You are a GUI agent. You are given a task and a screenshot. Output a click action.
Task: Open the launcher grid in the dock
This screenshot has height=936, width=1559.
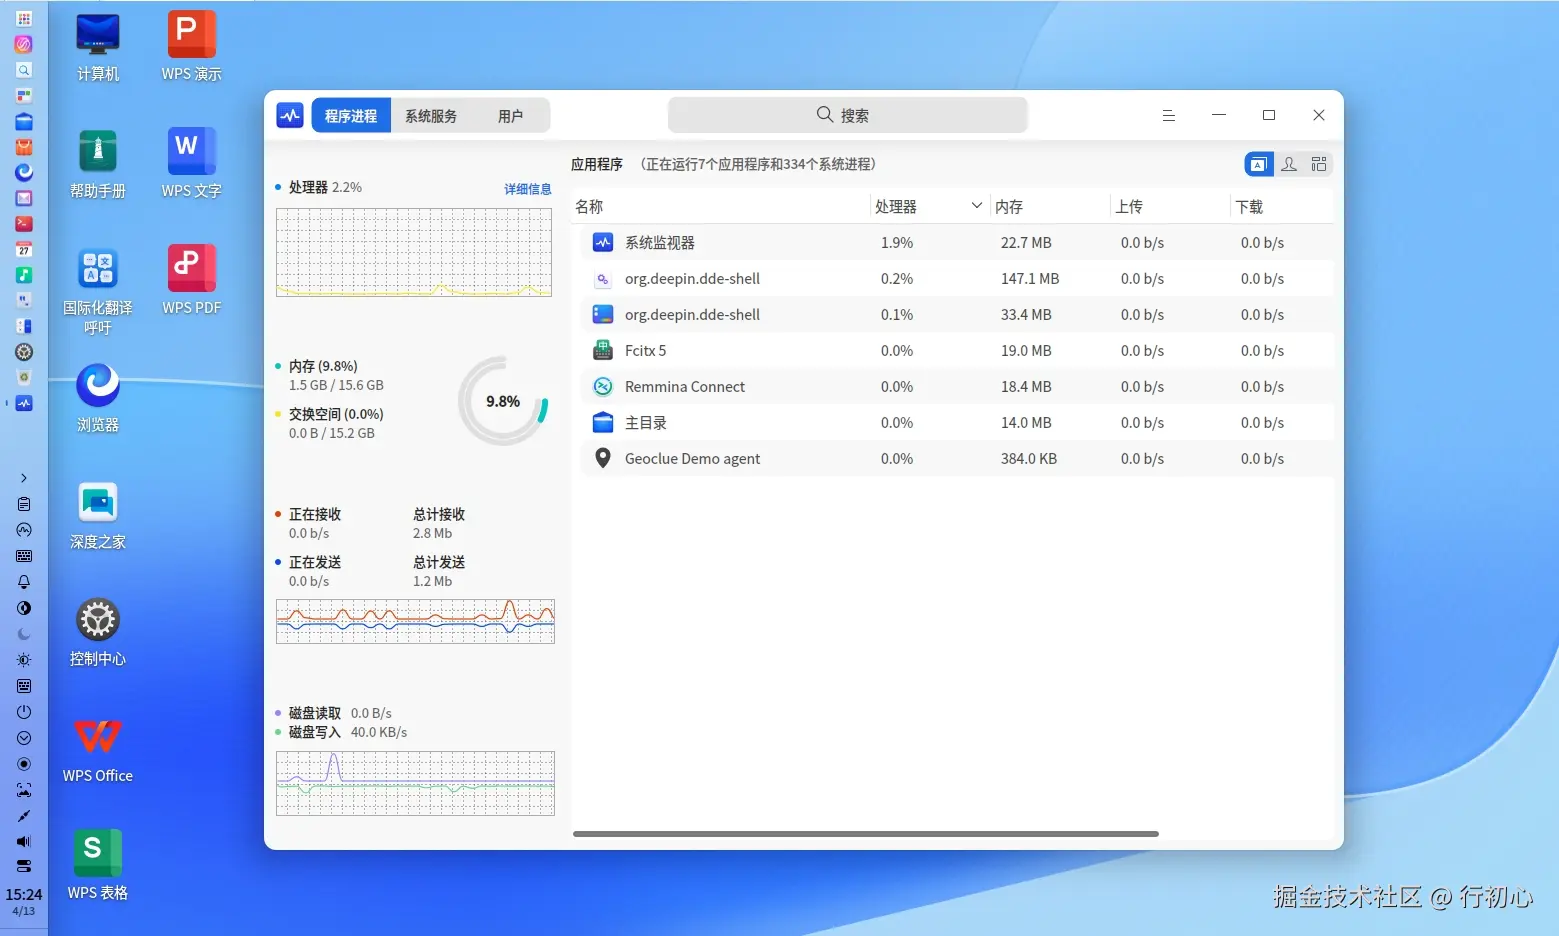click(24, 18)
